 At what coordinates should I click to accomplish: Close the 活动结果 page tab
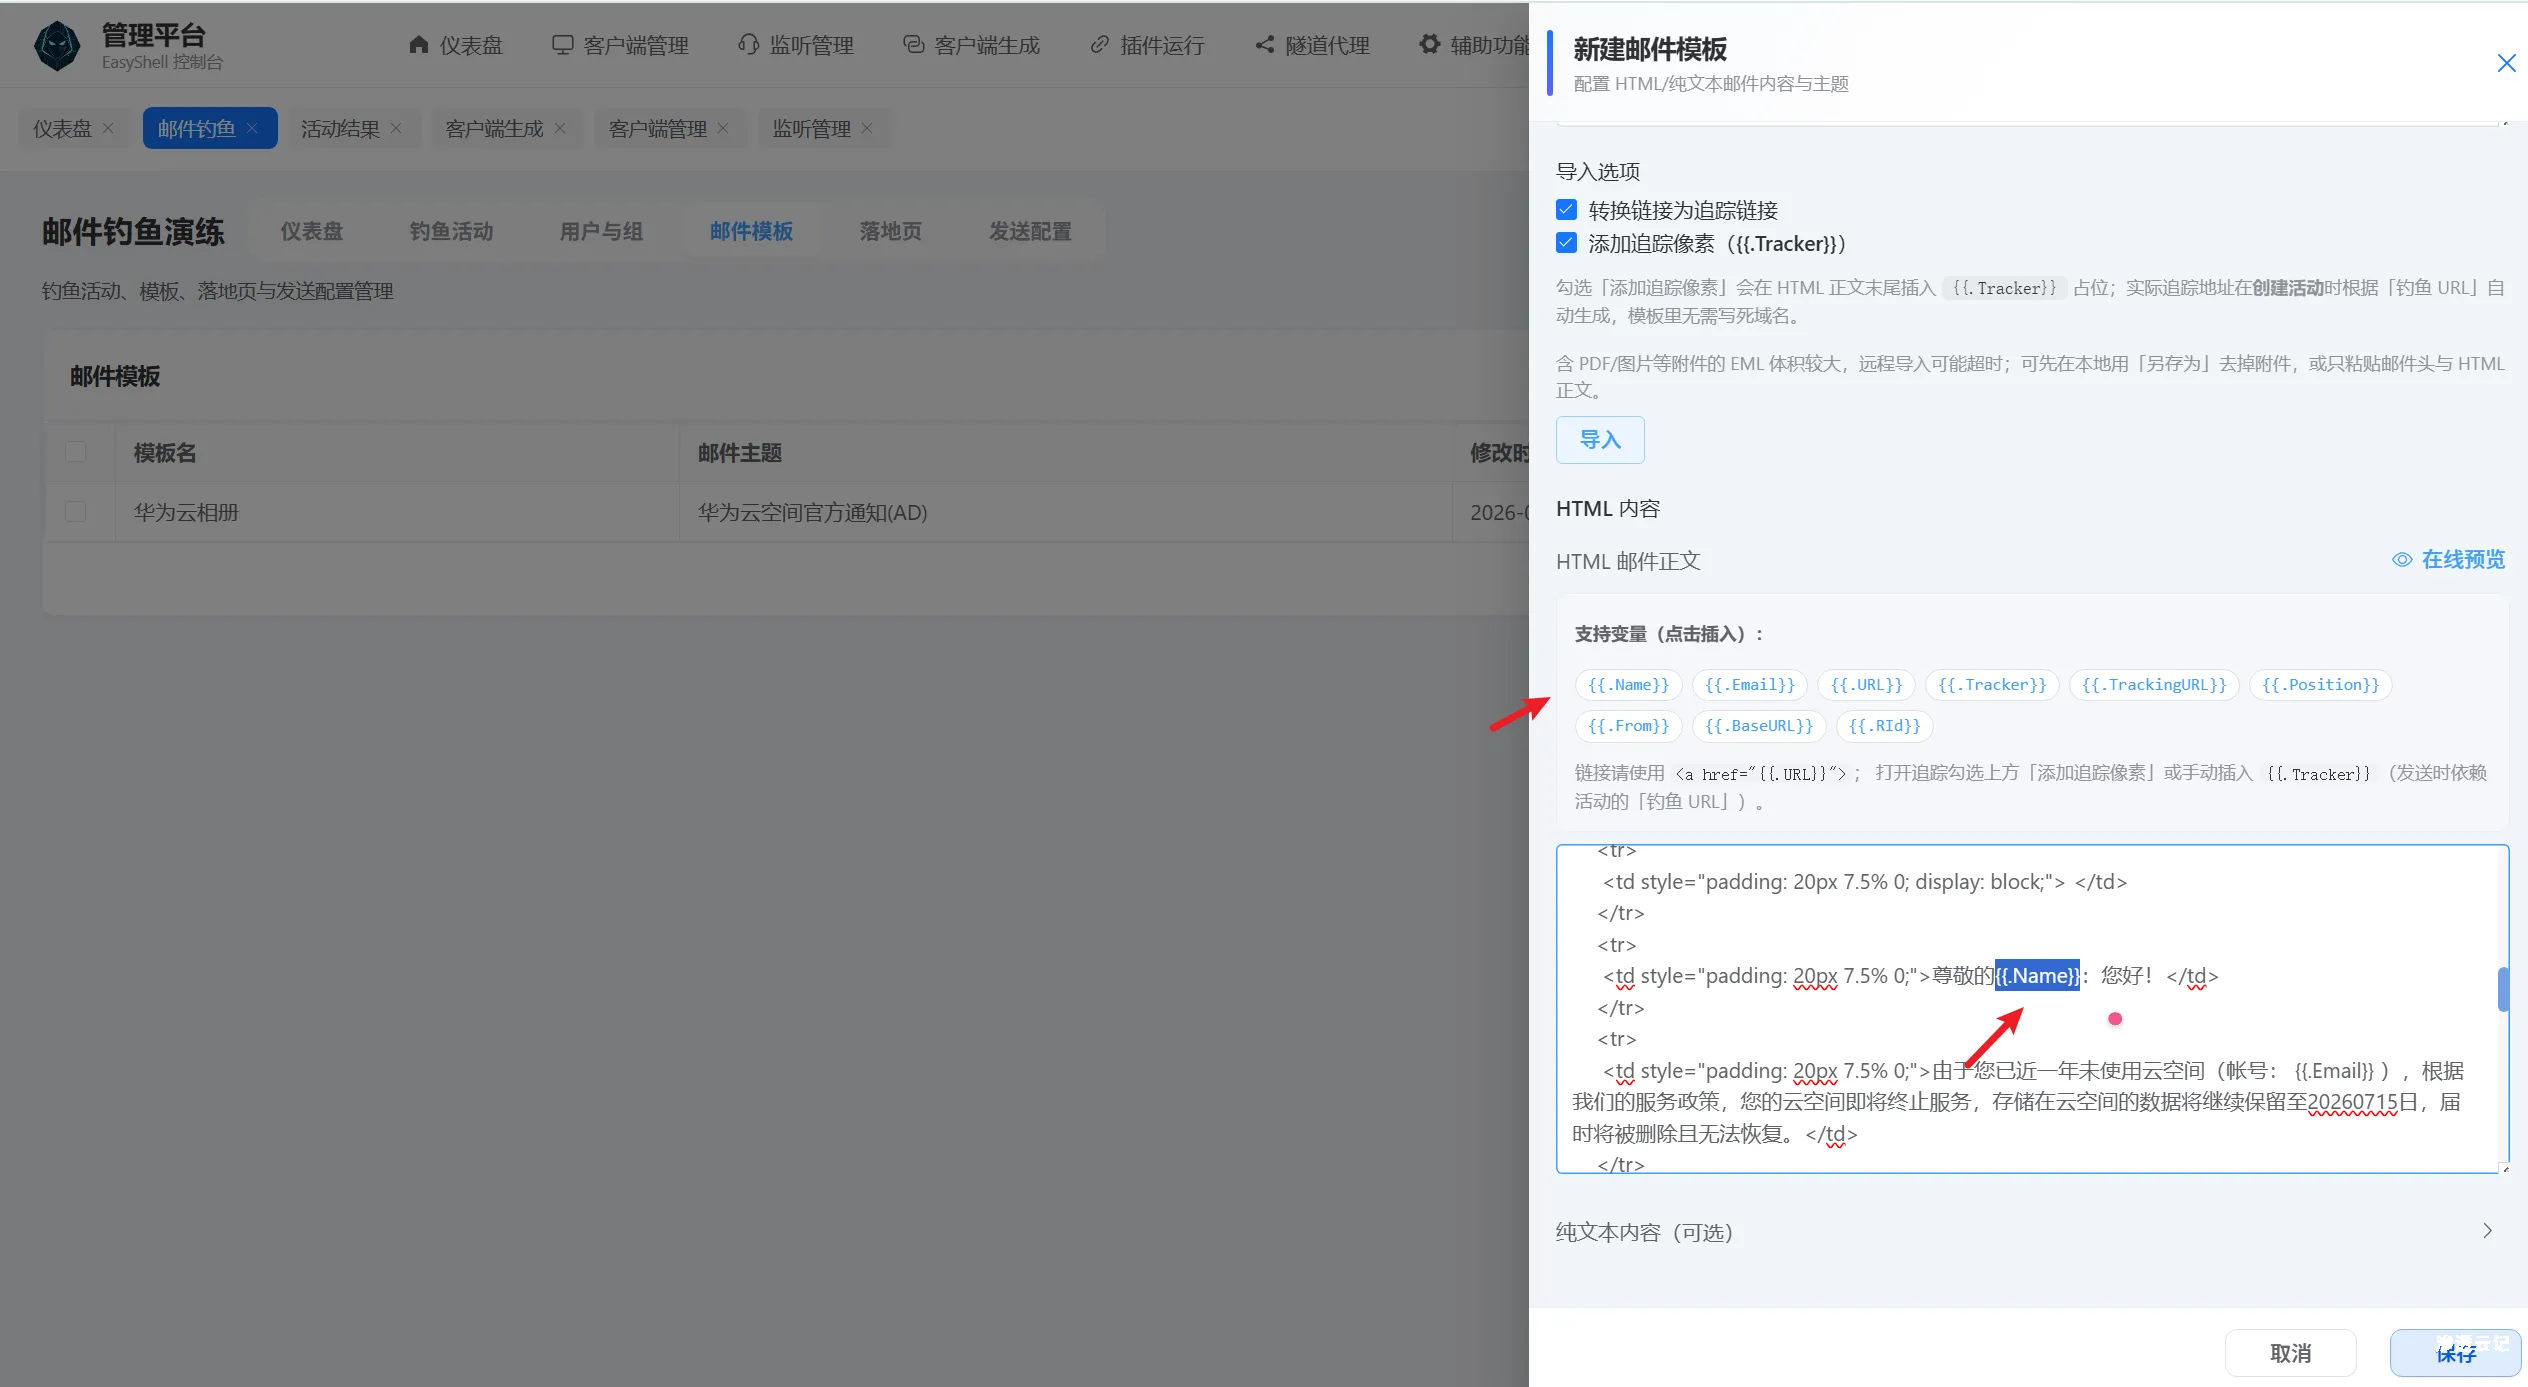(396, 128)
